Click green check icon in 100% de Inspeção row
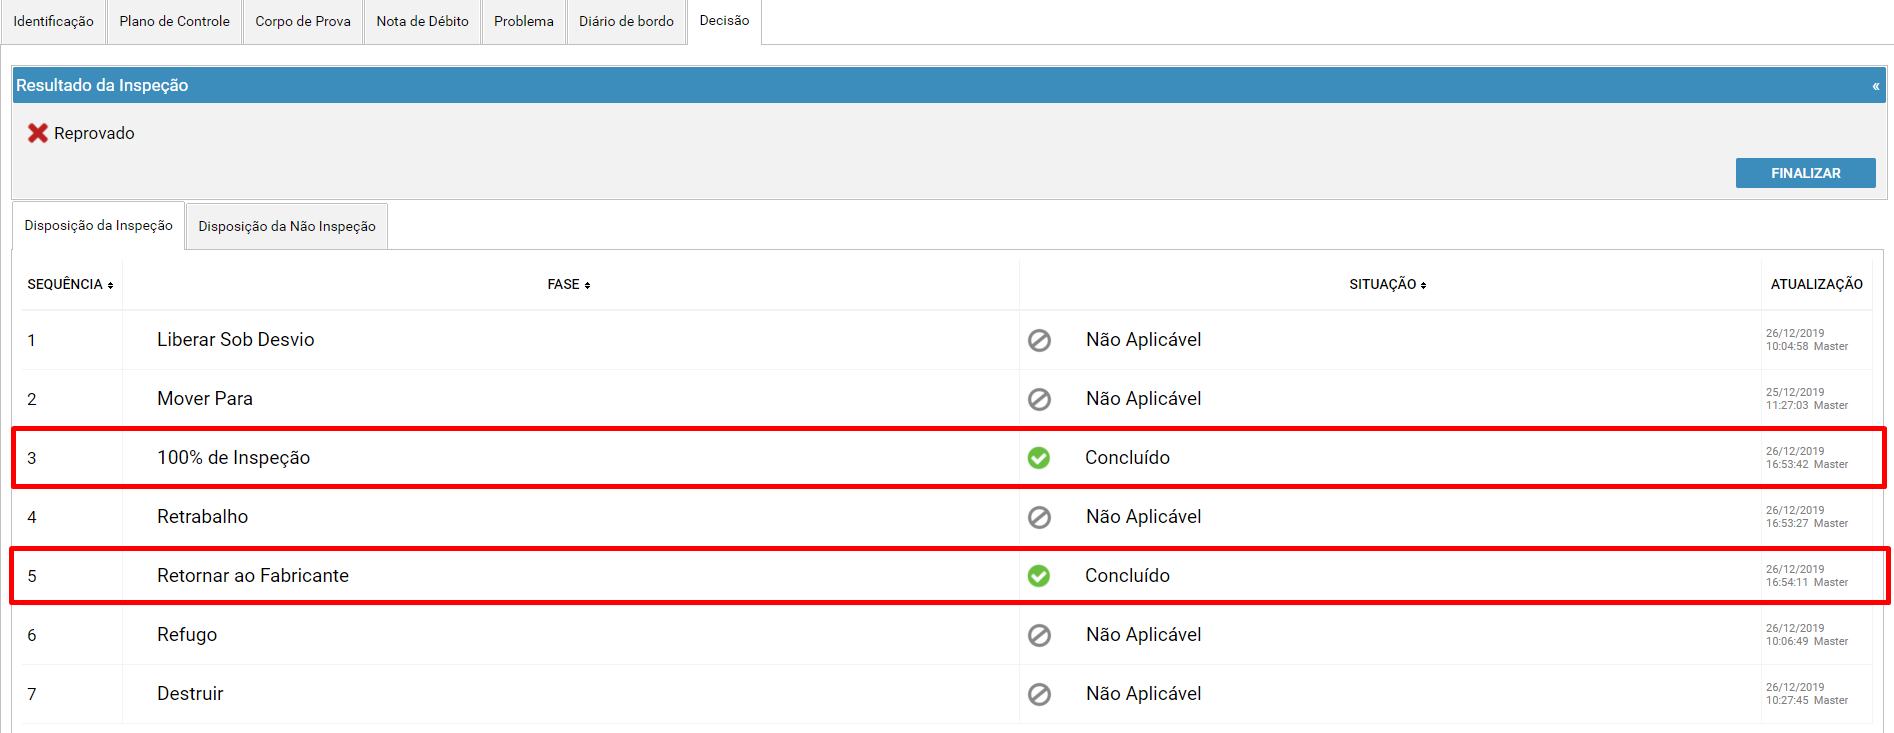 point(1039,458)
